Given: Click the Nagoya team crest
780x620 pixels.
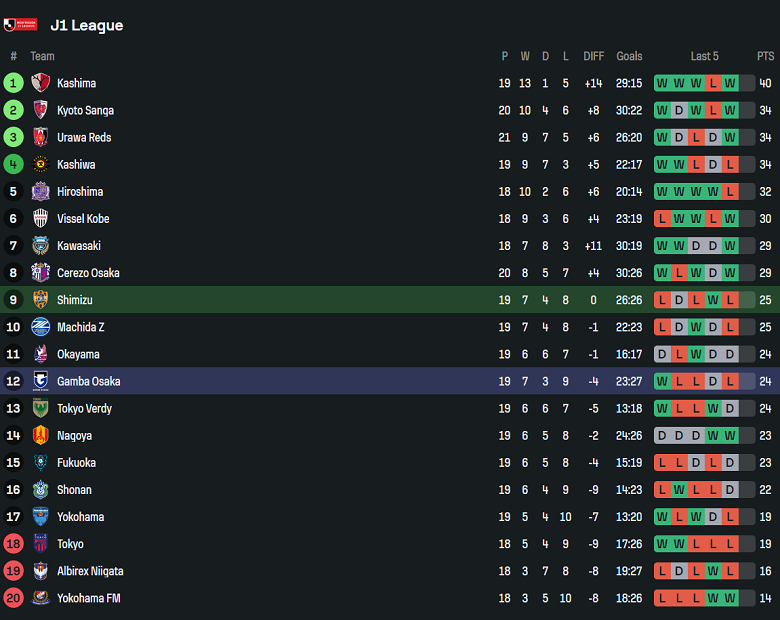Looking at the screenshot, I should coord(41,435).
